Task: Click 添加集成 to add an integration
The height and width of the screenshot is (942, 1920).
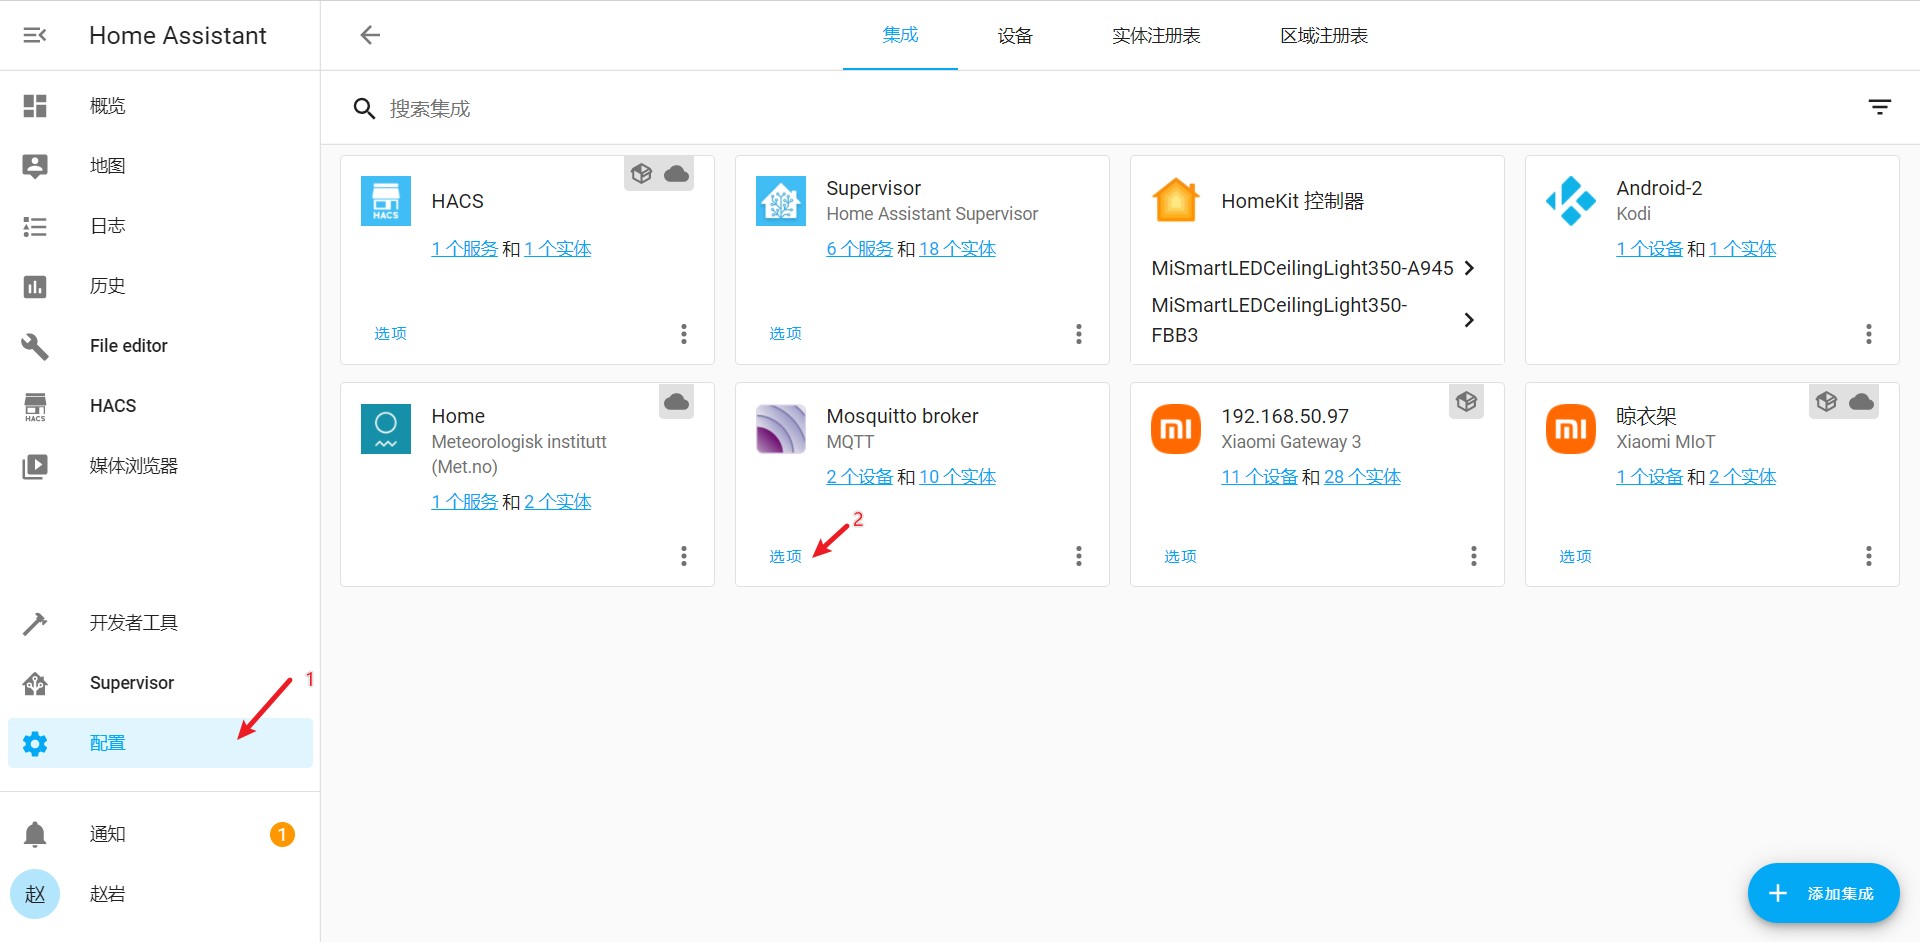Action: (1823, 893)
